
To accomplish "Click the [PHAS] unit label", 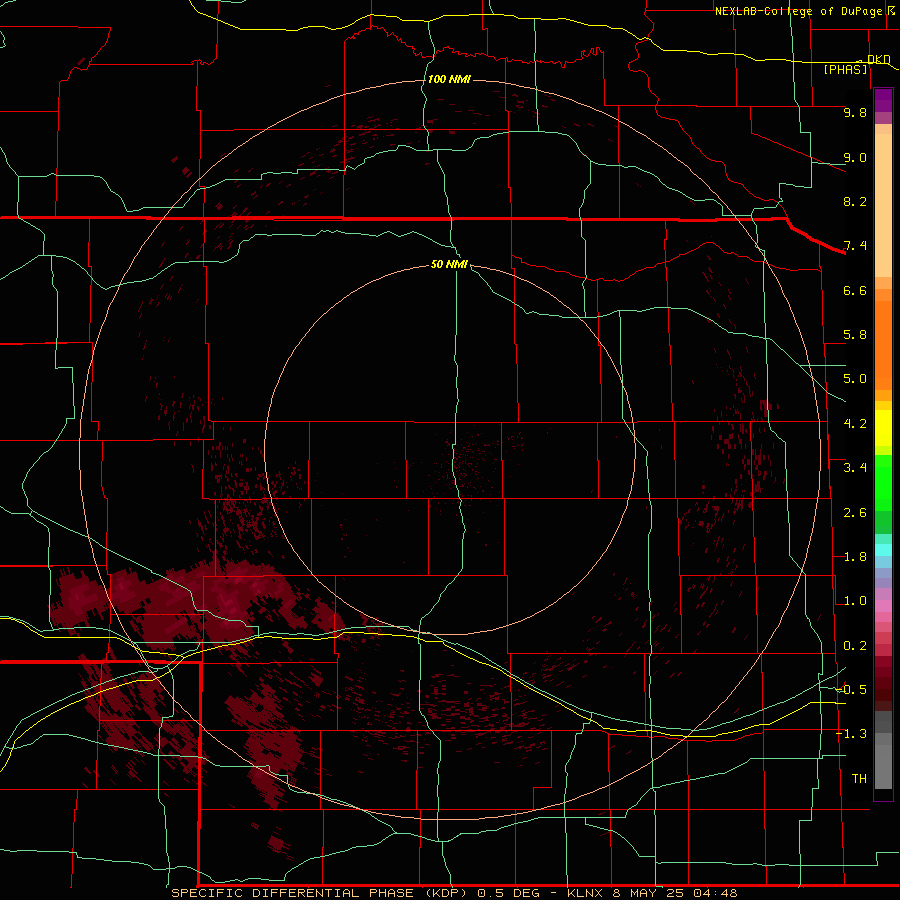I will 845,70.
